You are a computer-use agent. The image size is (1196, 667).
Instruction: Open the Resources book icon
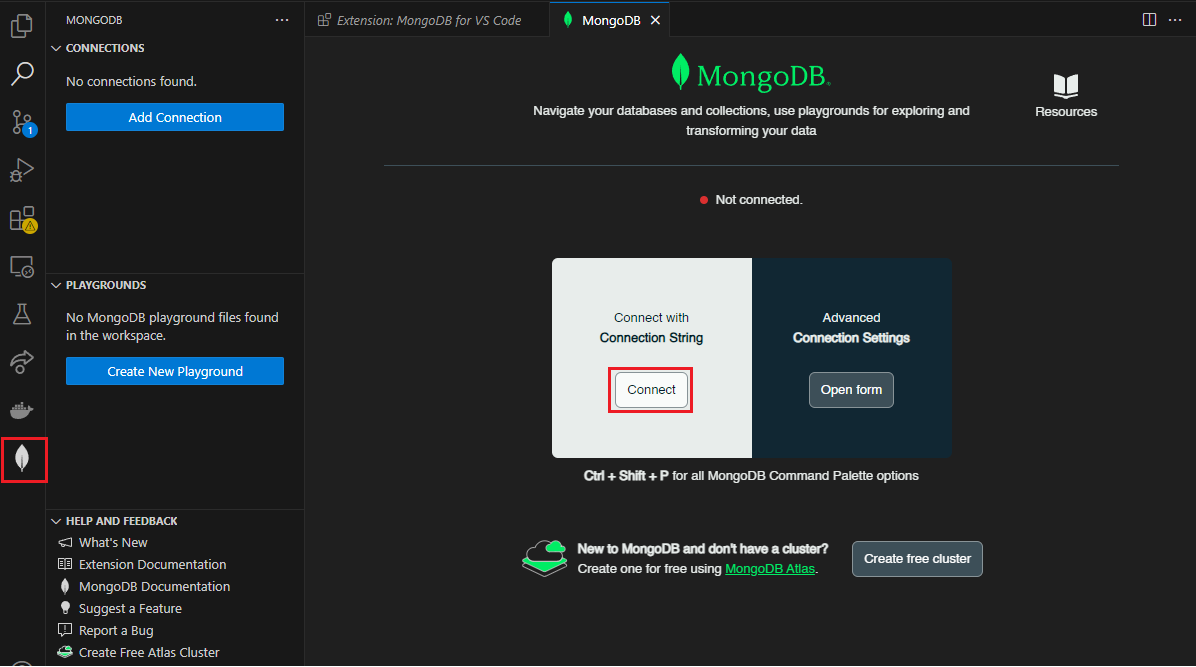[x=1066, y=85]
